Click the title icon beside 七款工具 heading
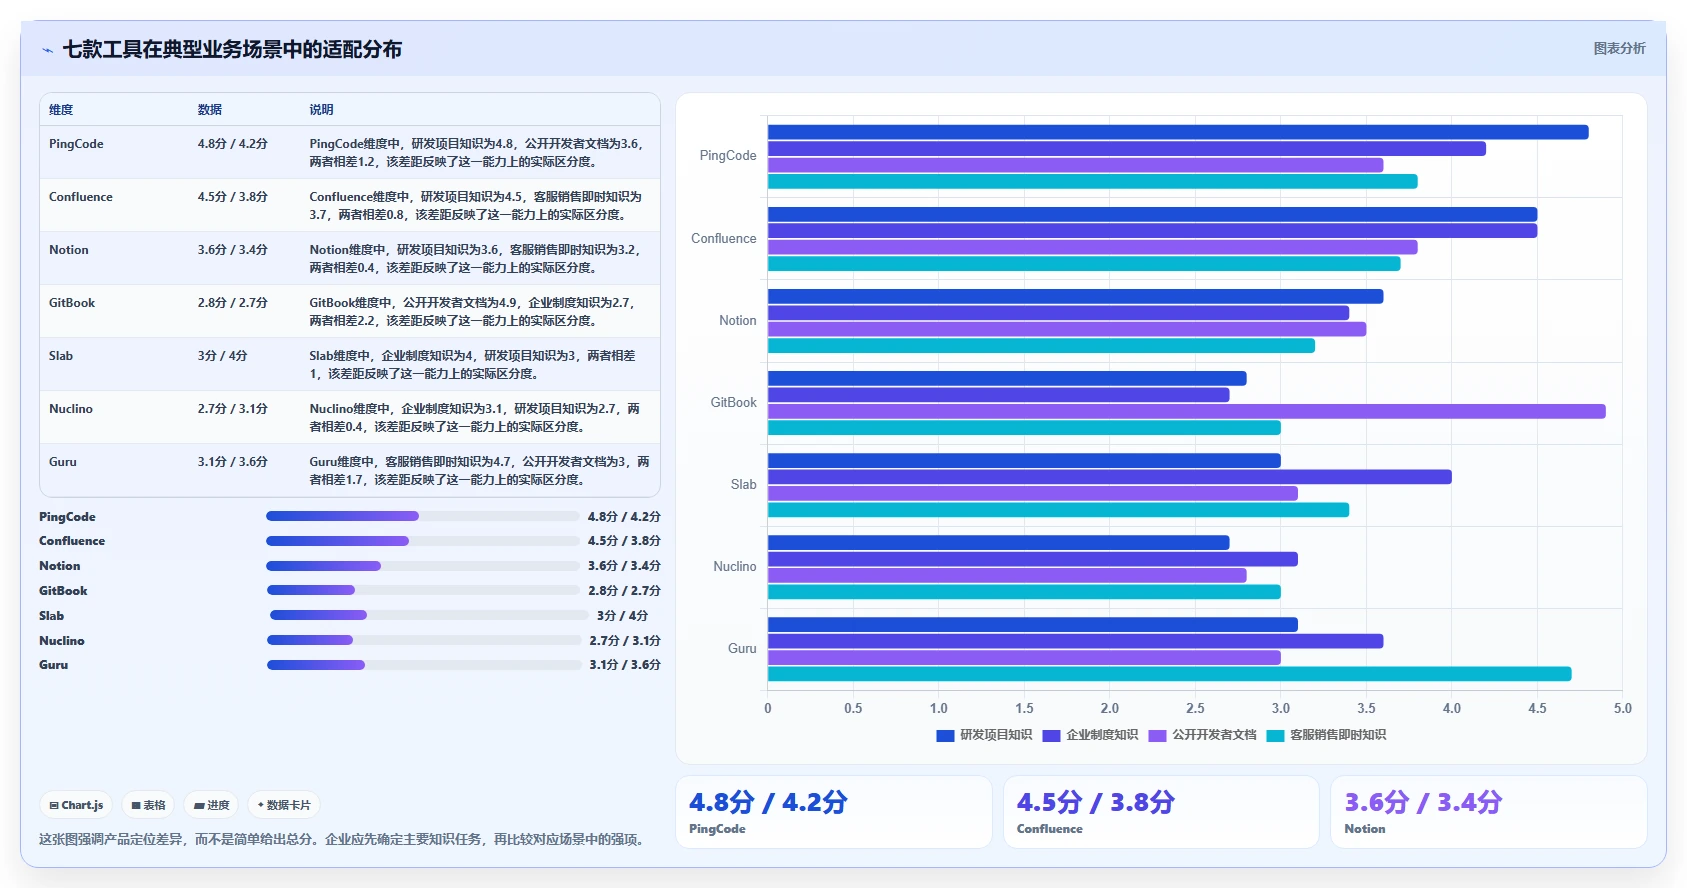1687x888 pixels. coord(47,50)
